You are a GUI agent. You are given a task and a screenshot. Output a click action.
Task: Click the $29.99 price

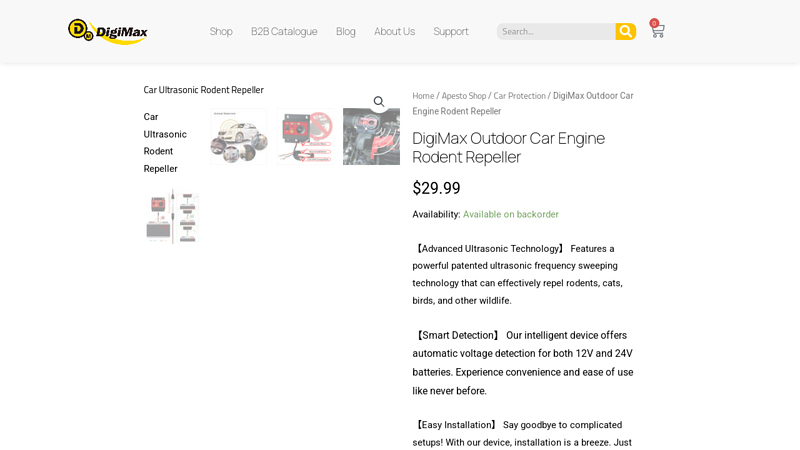(436, 188)
